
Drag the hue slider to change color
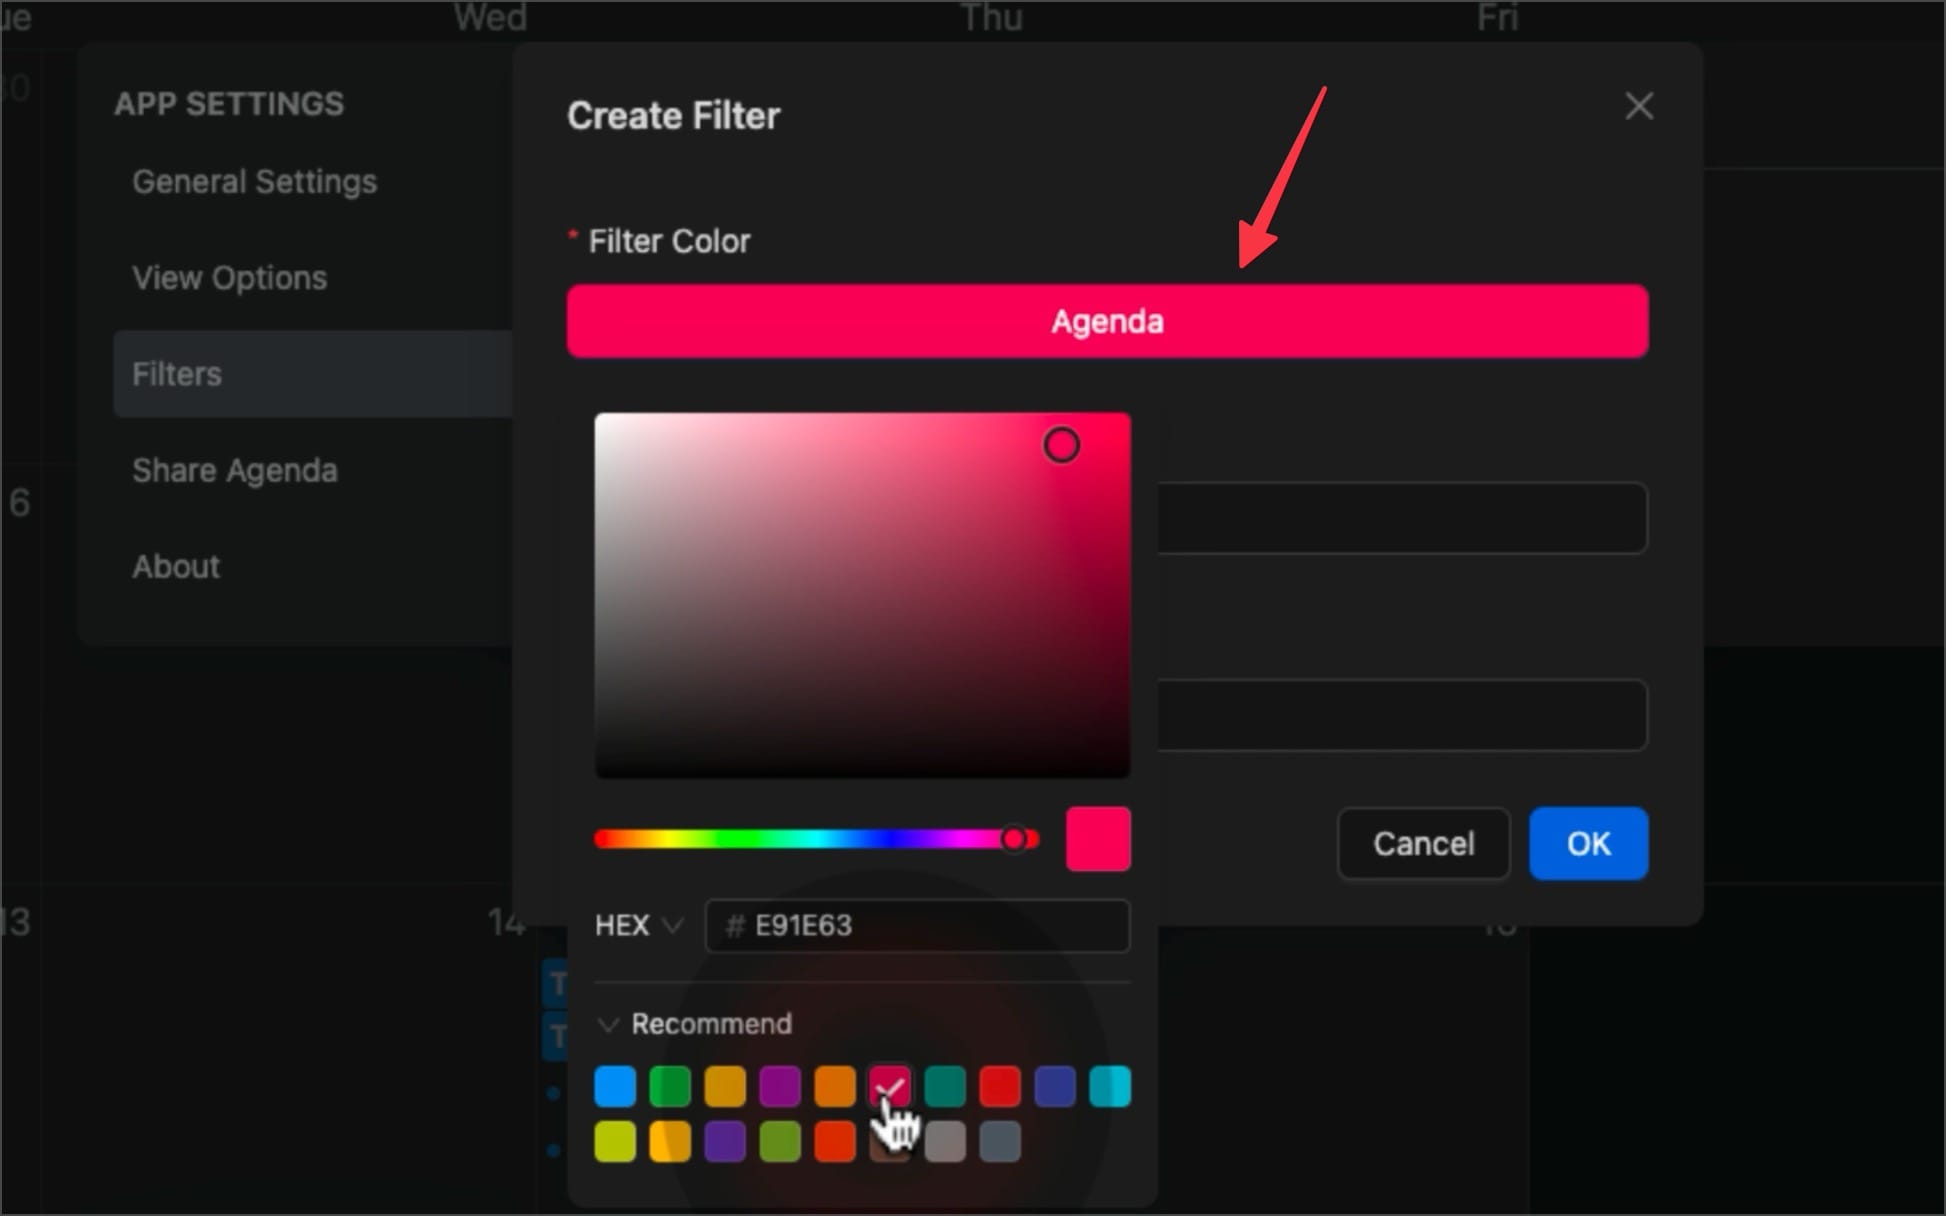pyautogui.click(x=1019, y=838)
